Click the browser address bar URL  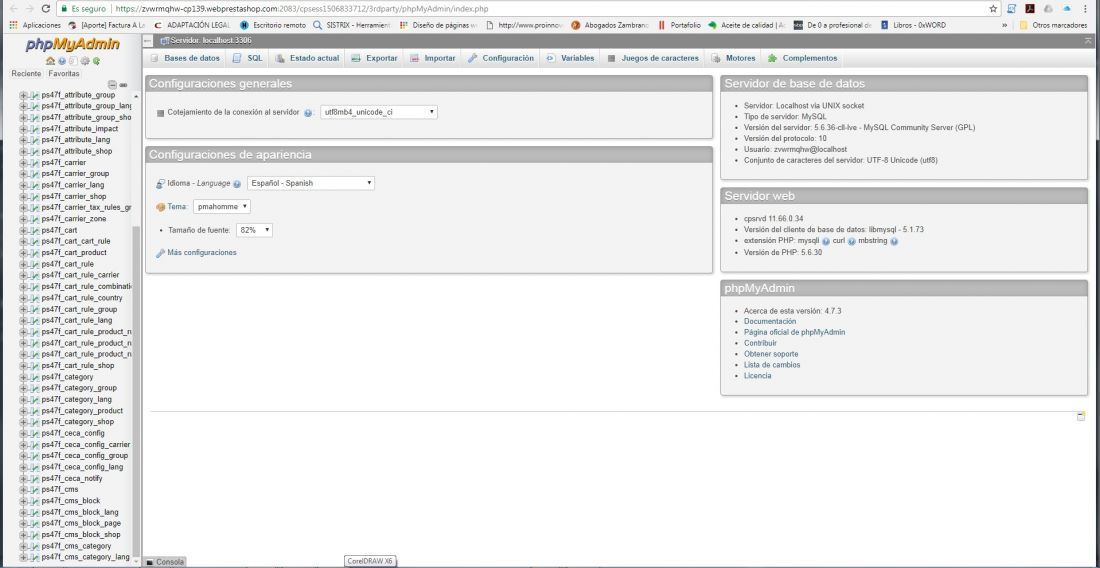(x=302, y=9)
